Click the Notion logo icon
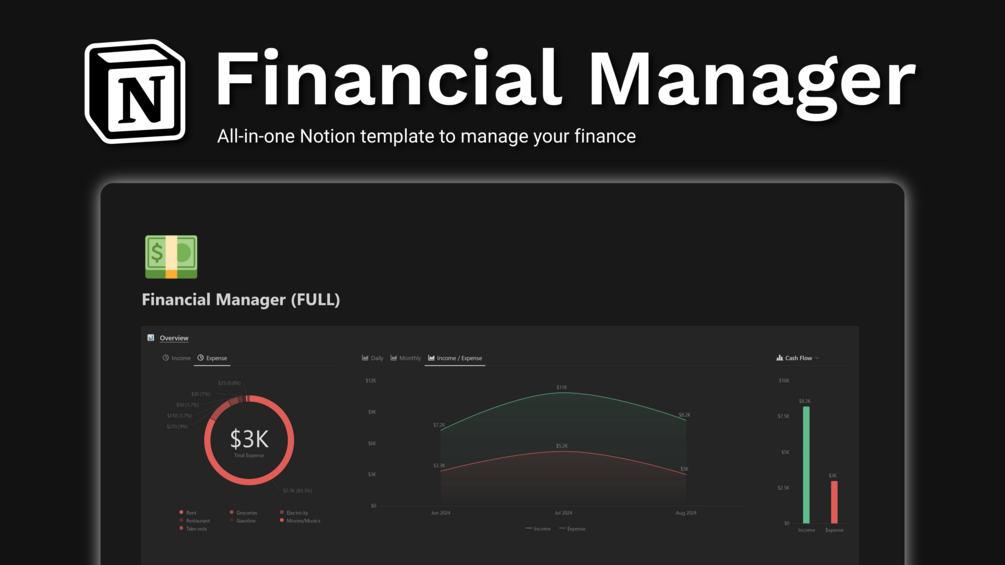The width and height of the screenshot is (1005, 565). 135,91
